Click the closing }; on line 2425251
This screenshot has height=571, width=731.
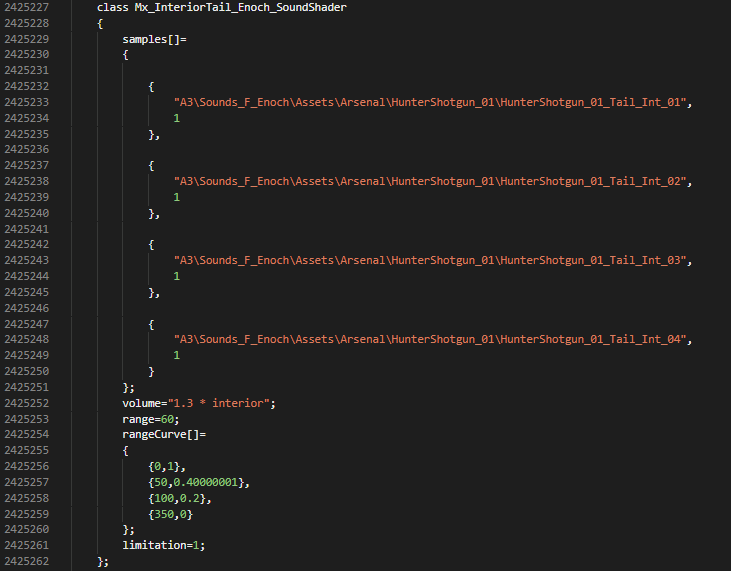(x=128, y=388)
